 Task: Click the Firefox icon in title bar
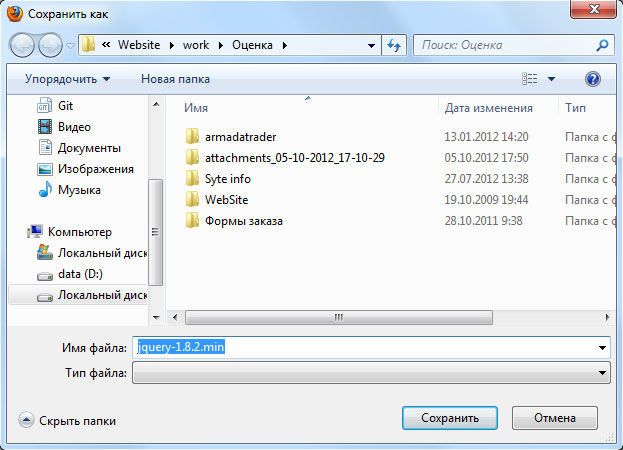tap(15, 14)
